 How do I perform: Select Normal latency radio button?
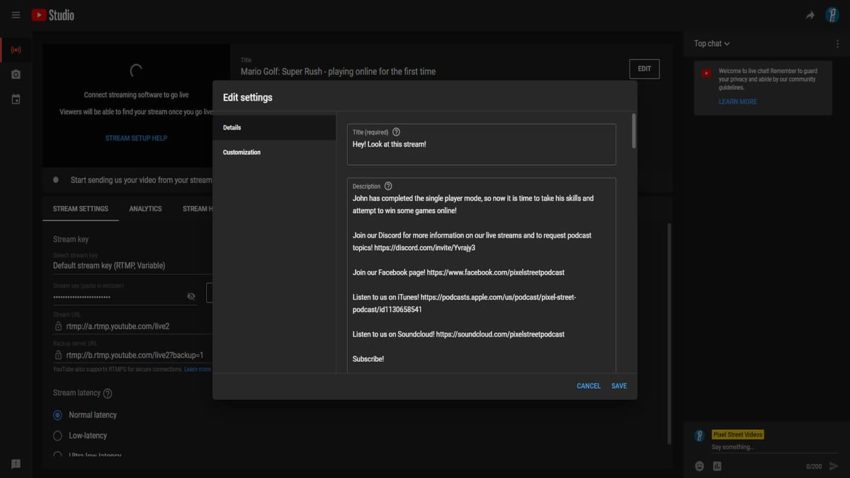[x=57, y=415]
